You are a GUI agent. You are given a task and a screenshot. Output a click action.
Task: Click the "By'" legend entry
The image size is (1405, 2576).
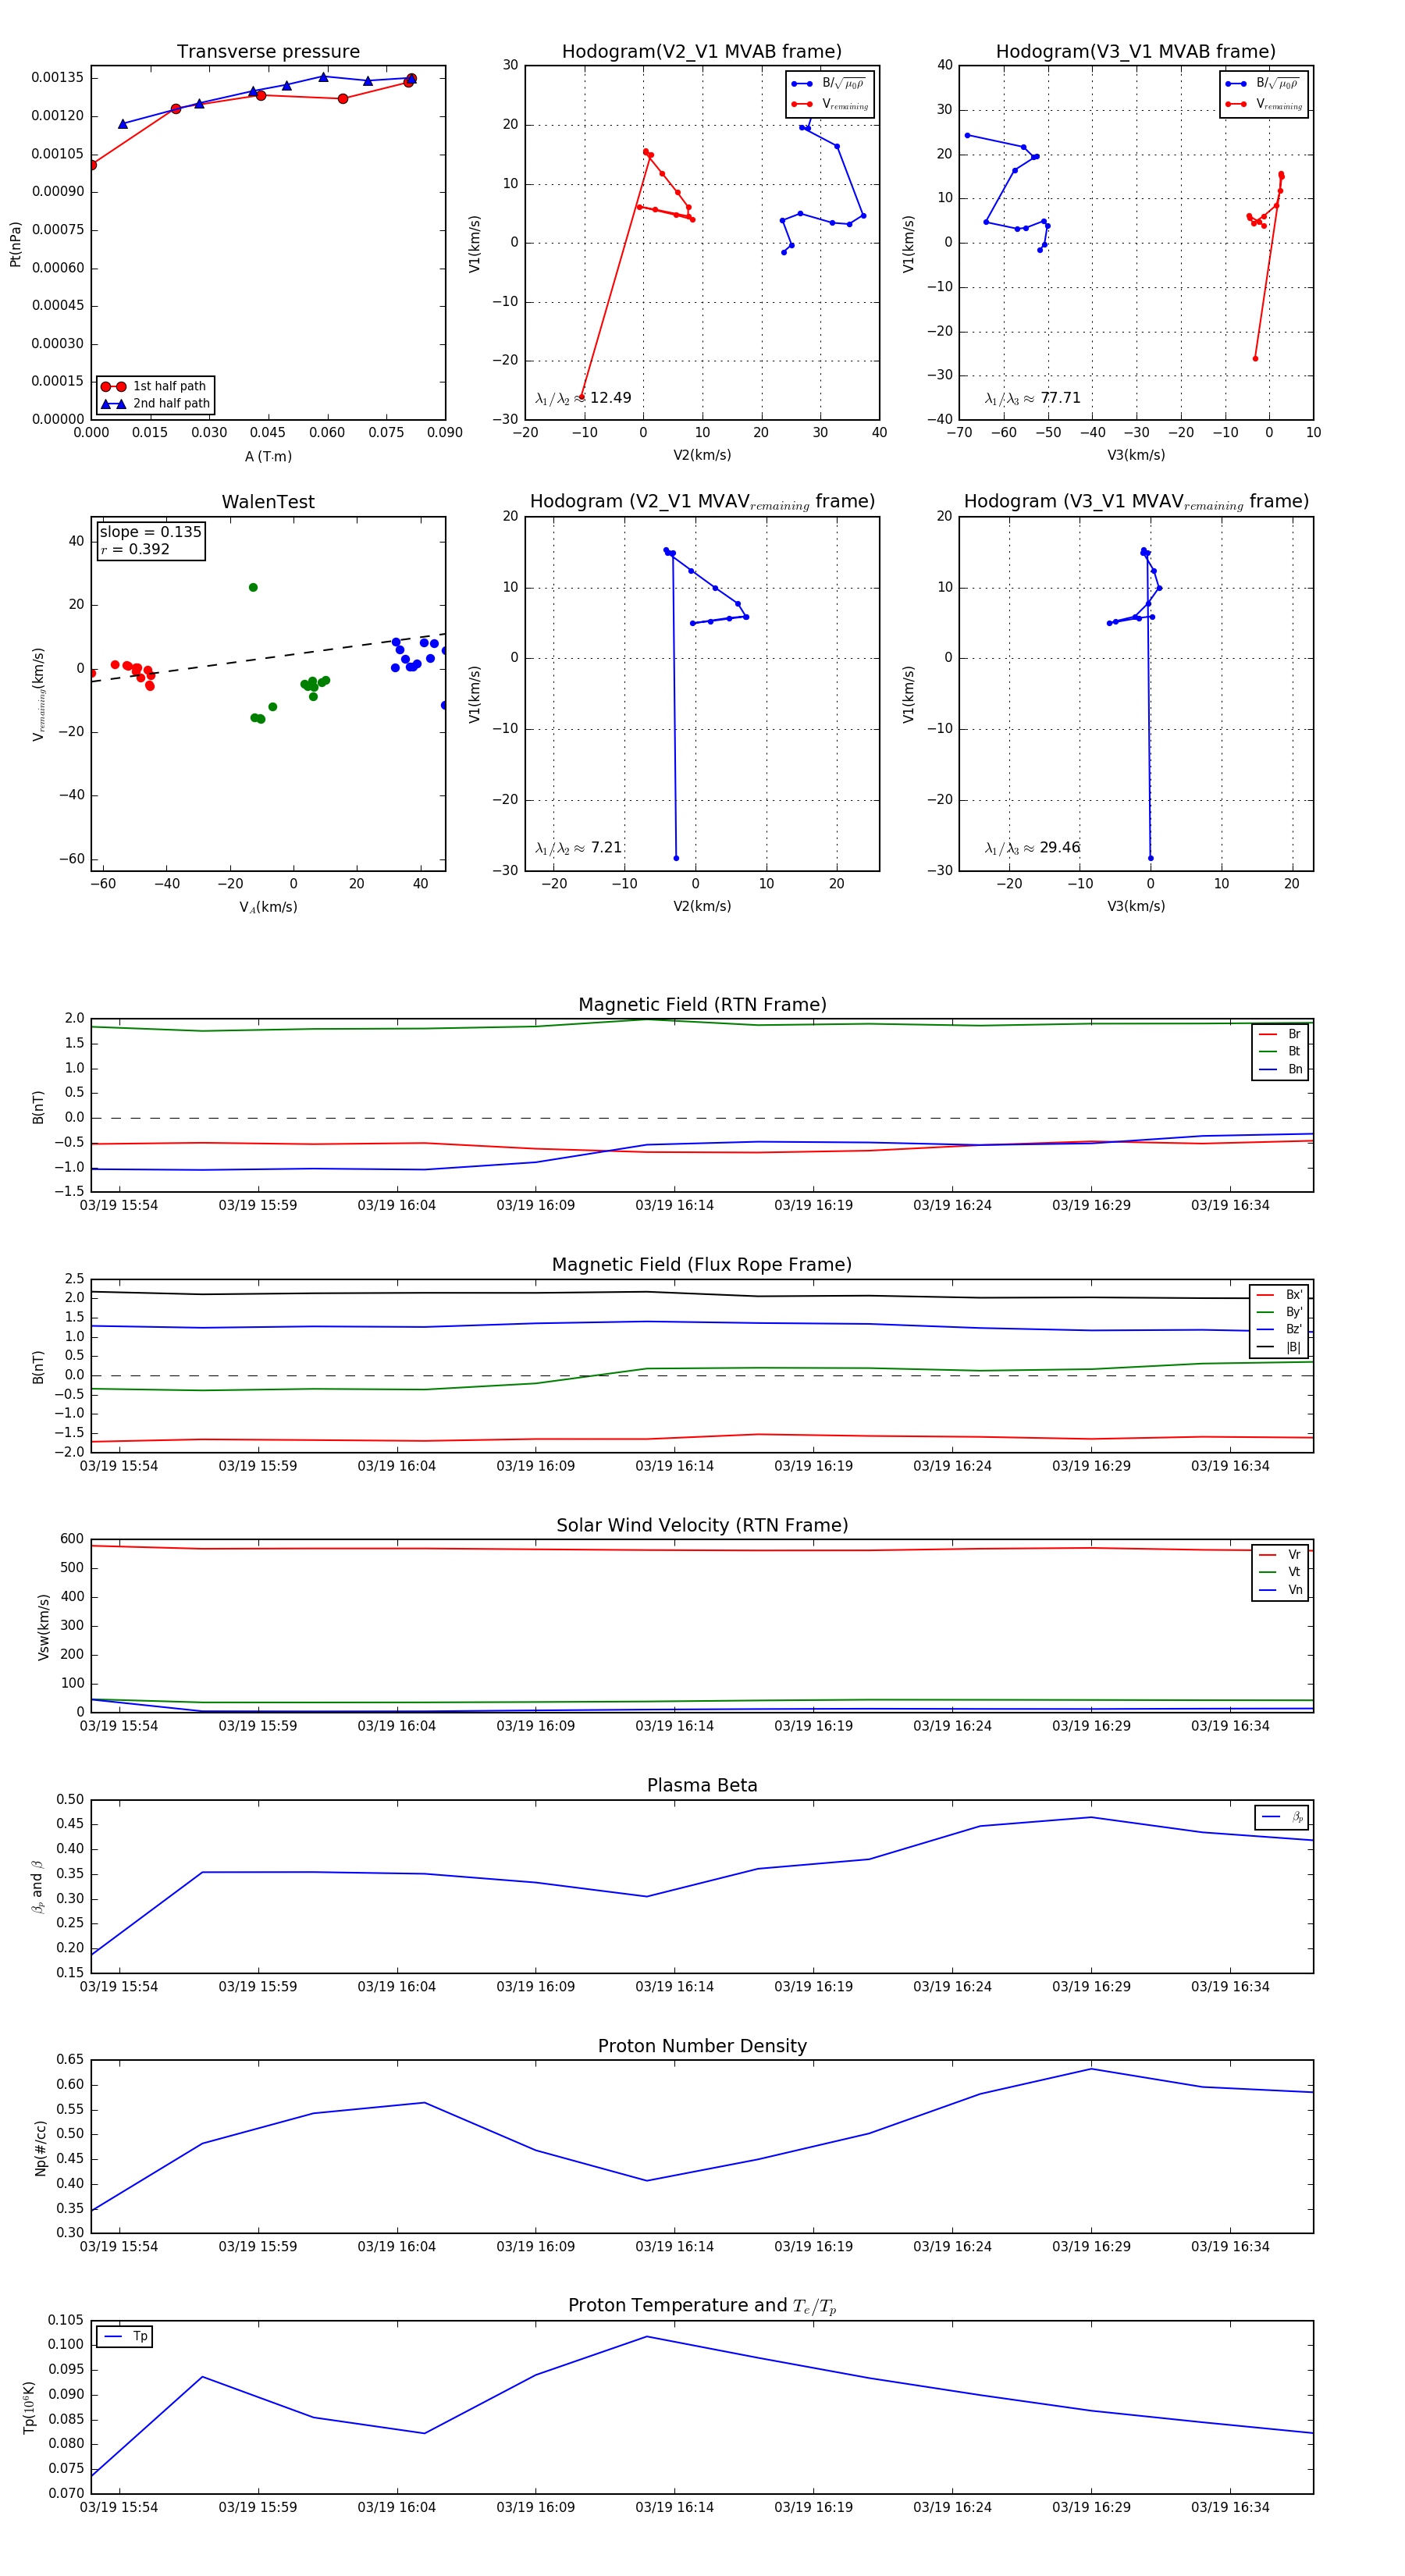pyautogui.click(x=1280, y=1312)
